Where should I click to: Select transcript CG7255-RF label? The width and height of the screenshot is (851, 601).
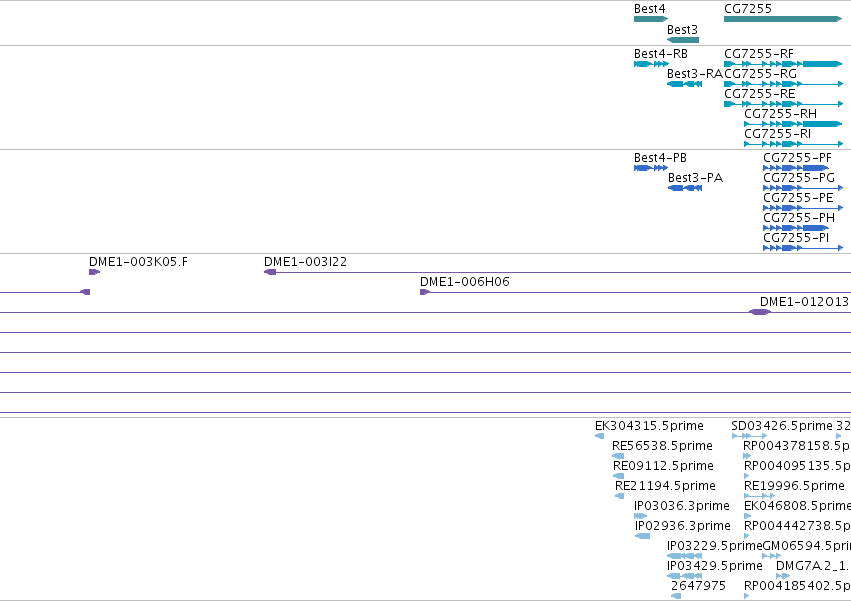[x=759, y=54]
